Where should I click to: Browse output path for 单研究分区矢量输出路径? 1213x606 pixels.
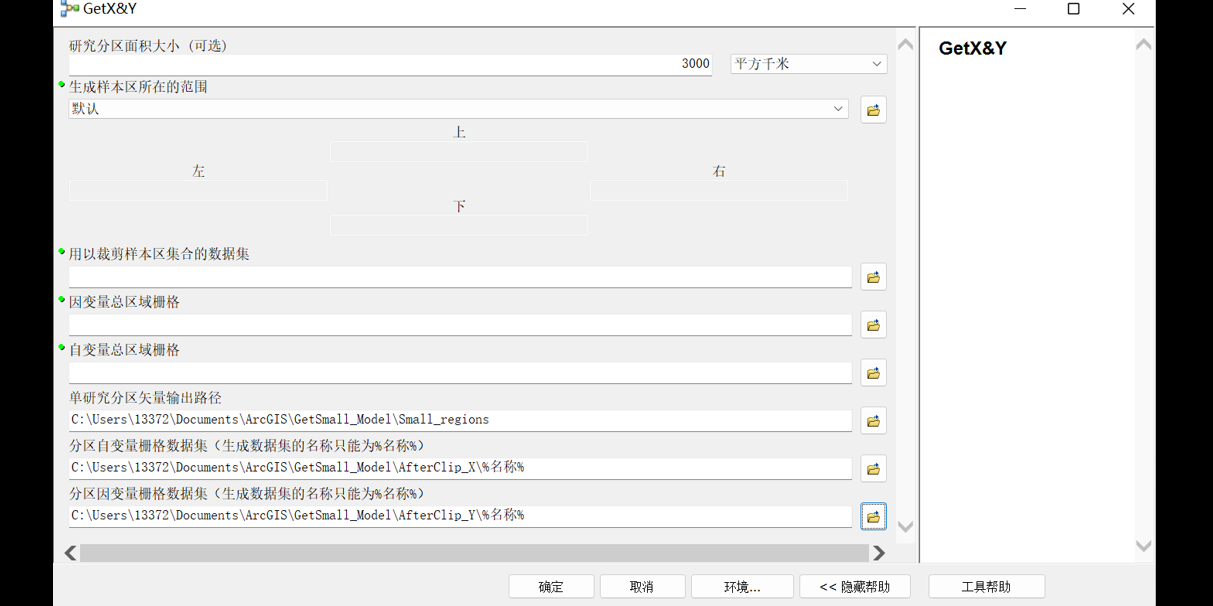pos(873,421)
